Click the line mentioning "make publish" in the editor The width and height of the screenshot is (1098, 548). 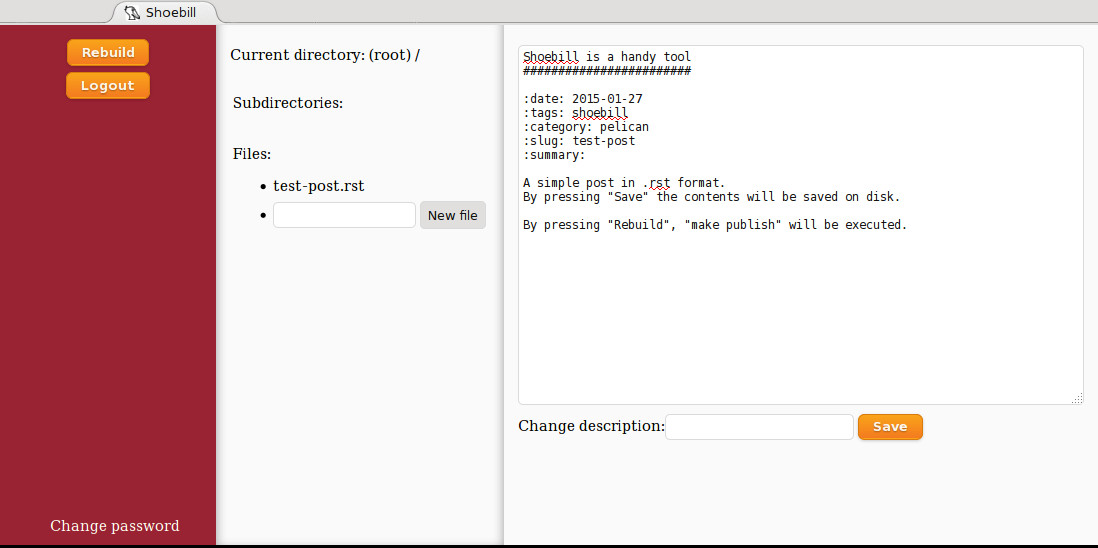[x=715, y=225]
